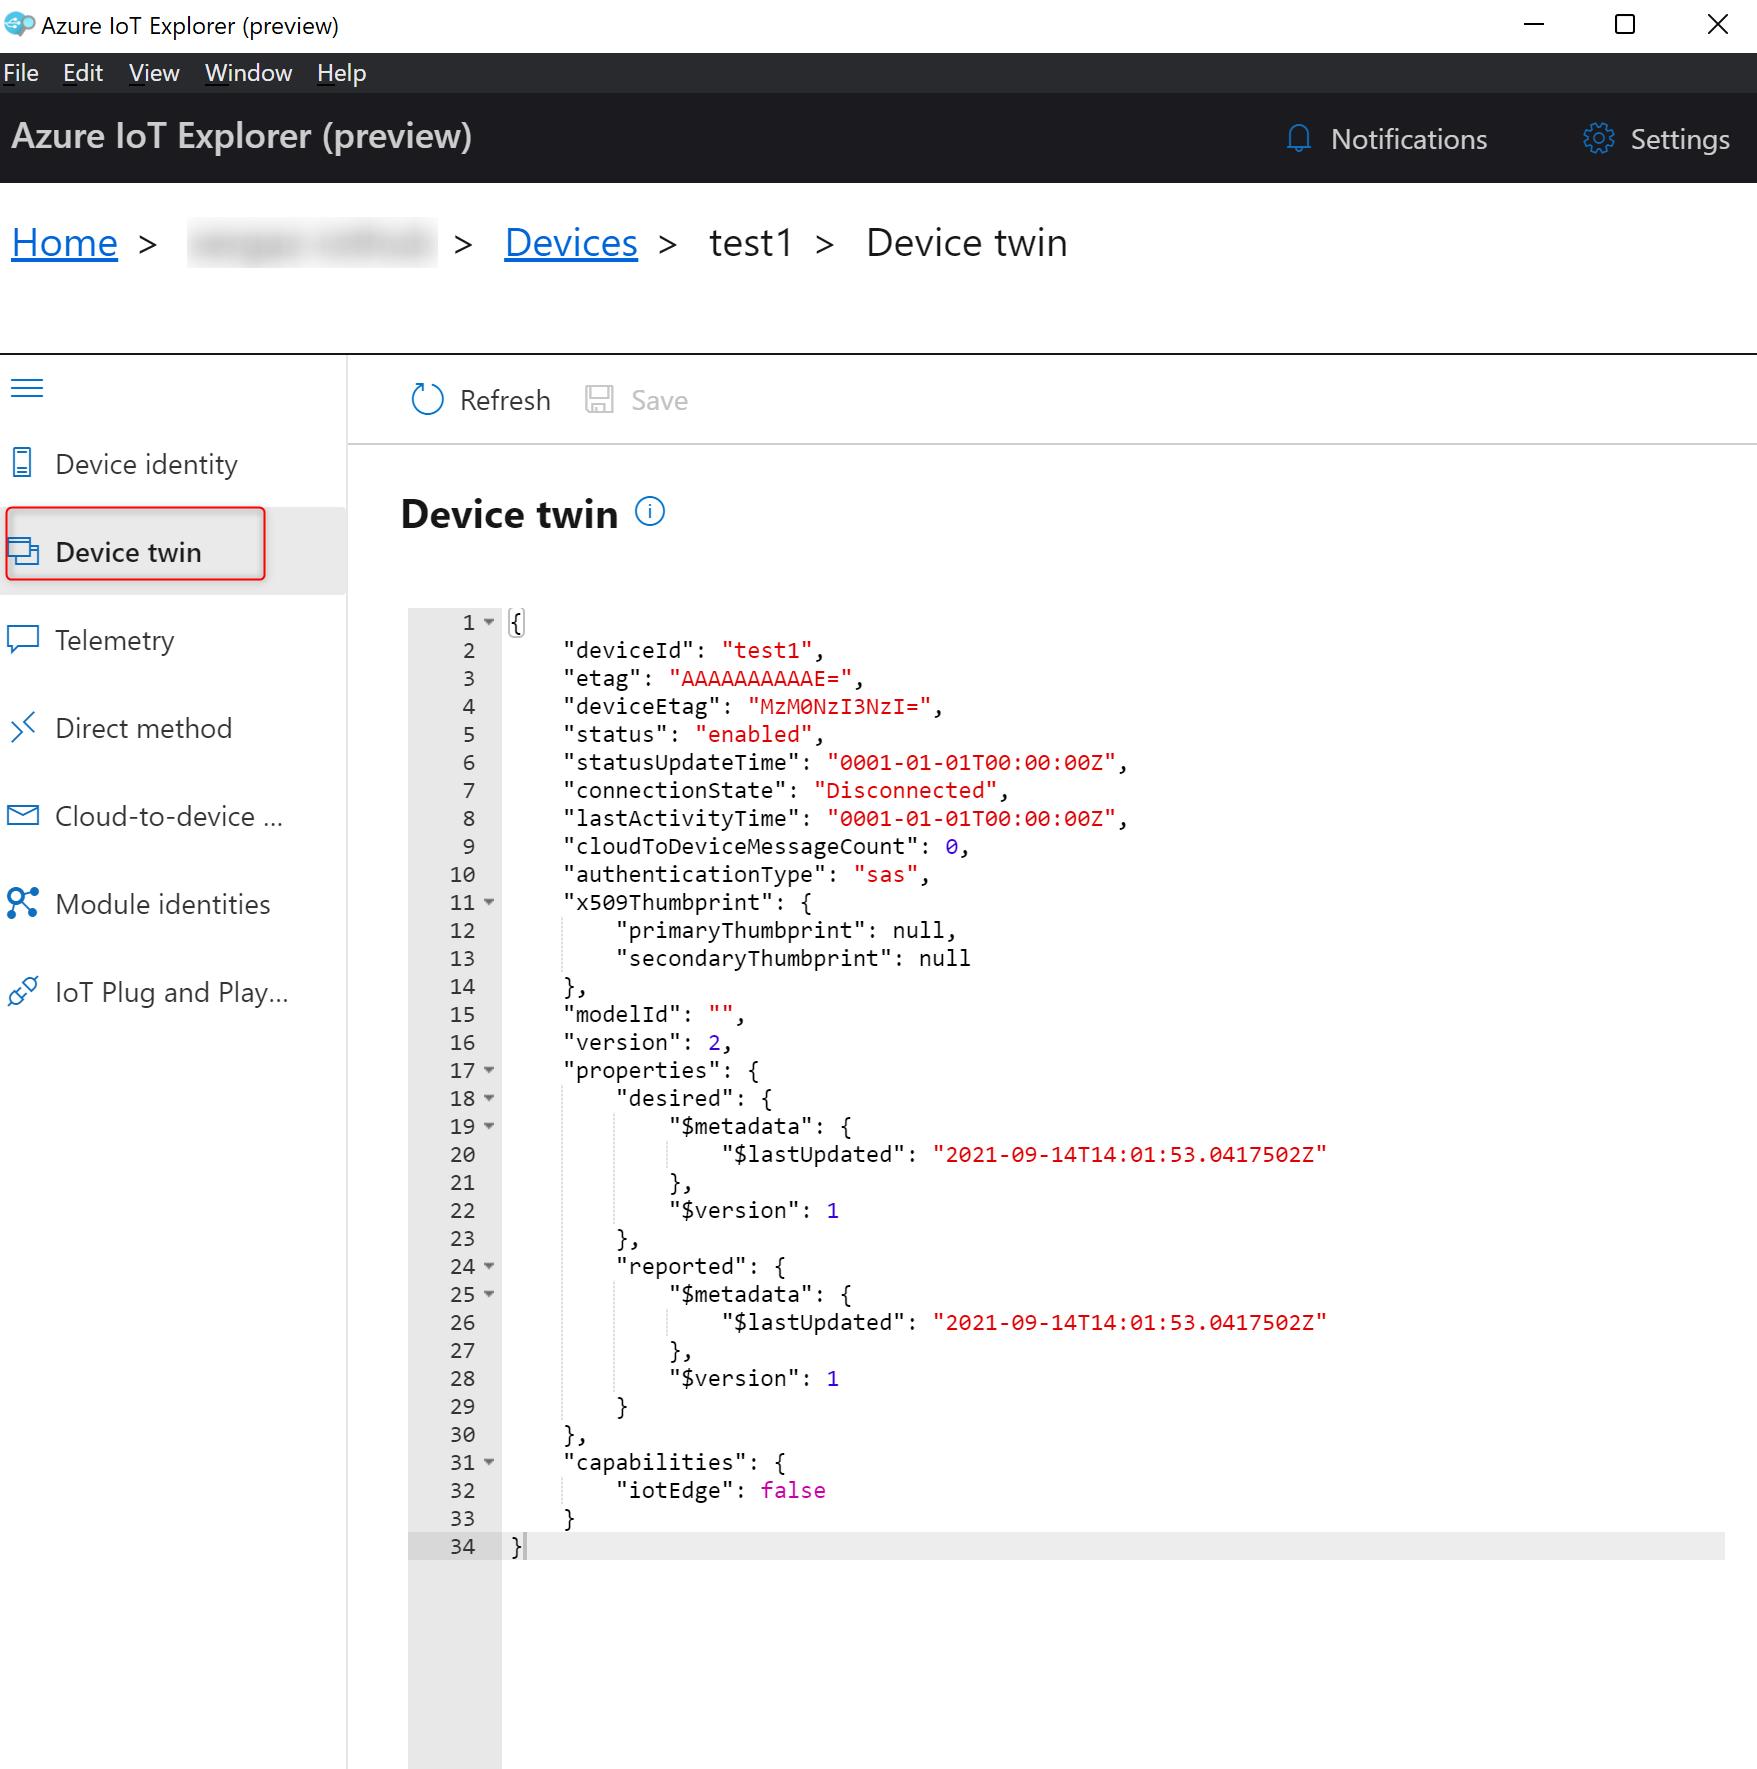The image size is (1757, 1769).
Task: Open the Direct method section
Action: [x=173, y=727]
